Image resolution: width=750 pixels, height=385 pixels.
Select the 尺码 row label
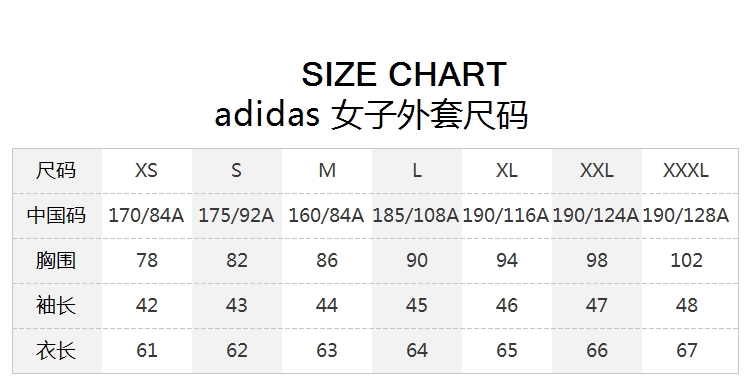click(56, 170)
